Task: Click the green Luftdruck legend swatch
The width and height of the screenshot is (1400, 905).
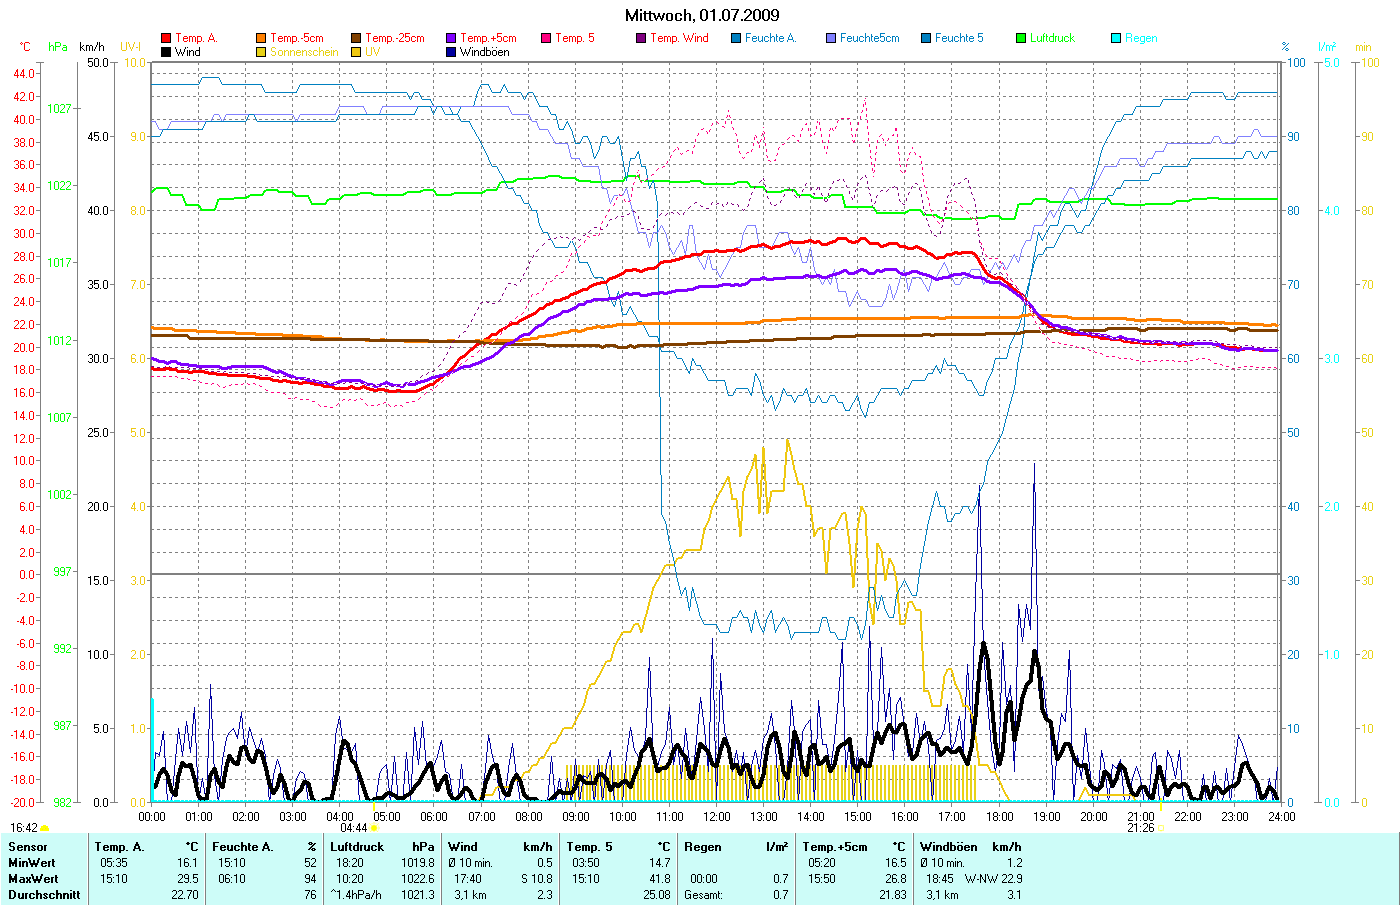Action: point(1021,38)
